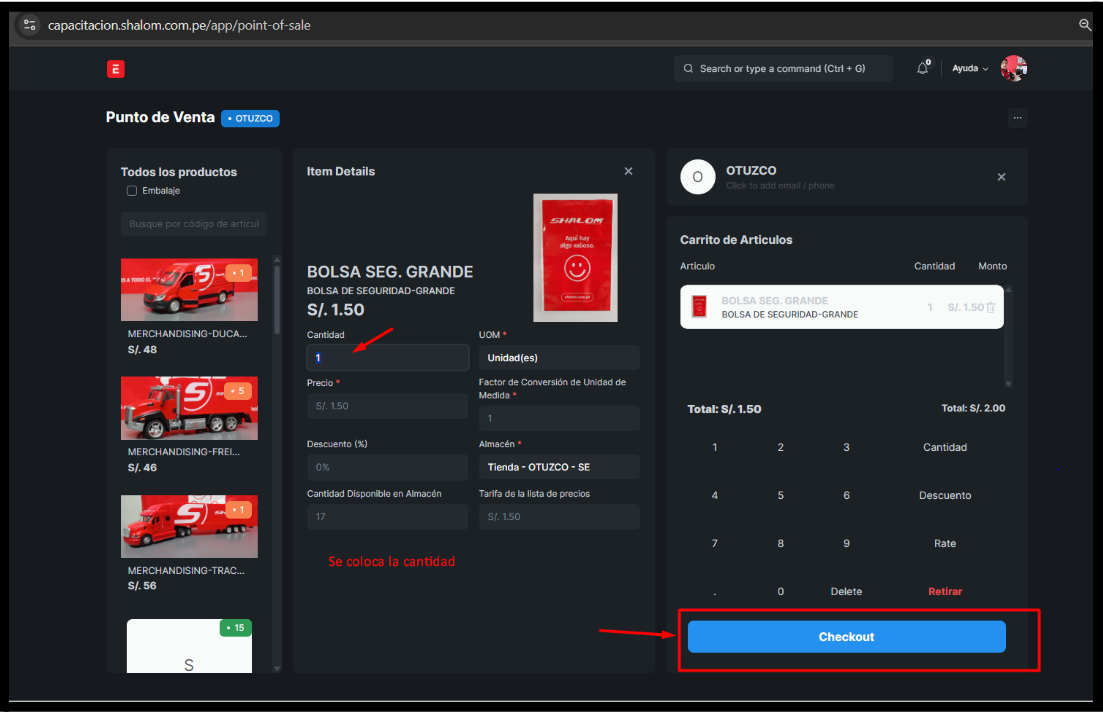Viewport: 1103px width, 712px height.
Task: Open the UOM Unidad(es) field
Action: coord(559,358)
